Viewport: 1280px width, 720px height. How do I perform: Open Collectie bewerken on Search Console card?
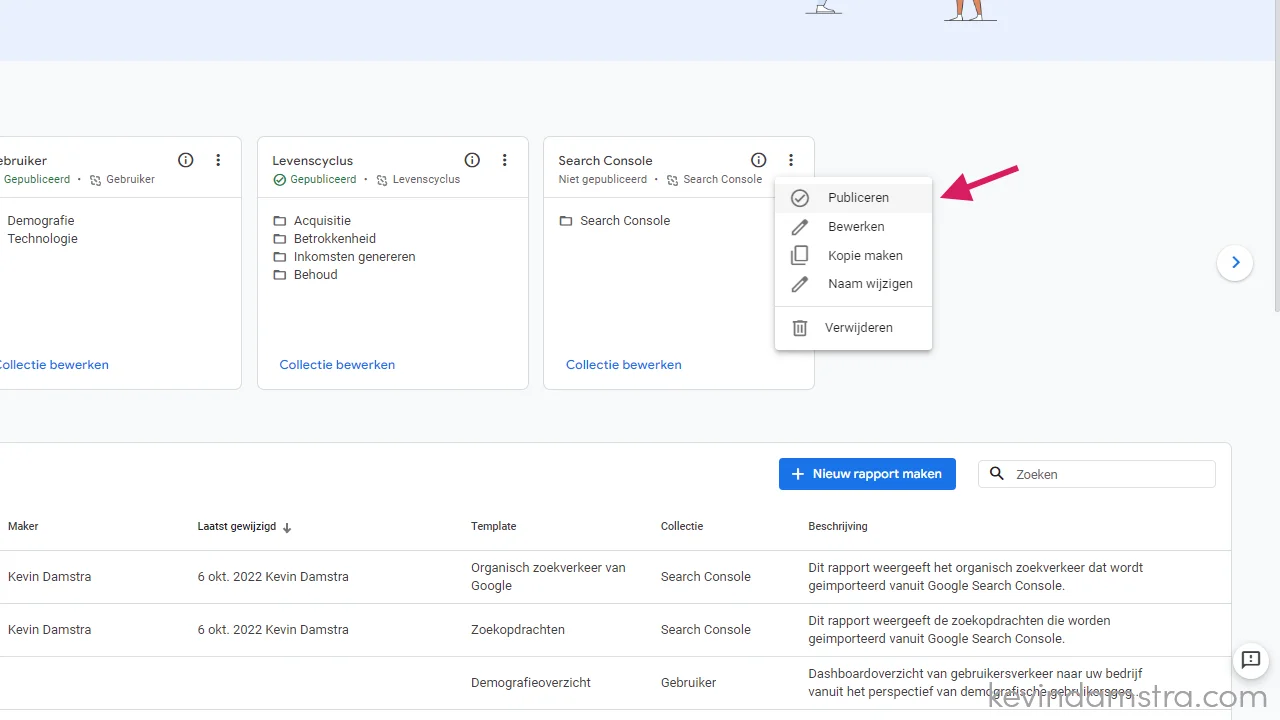(624, 365)
